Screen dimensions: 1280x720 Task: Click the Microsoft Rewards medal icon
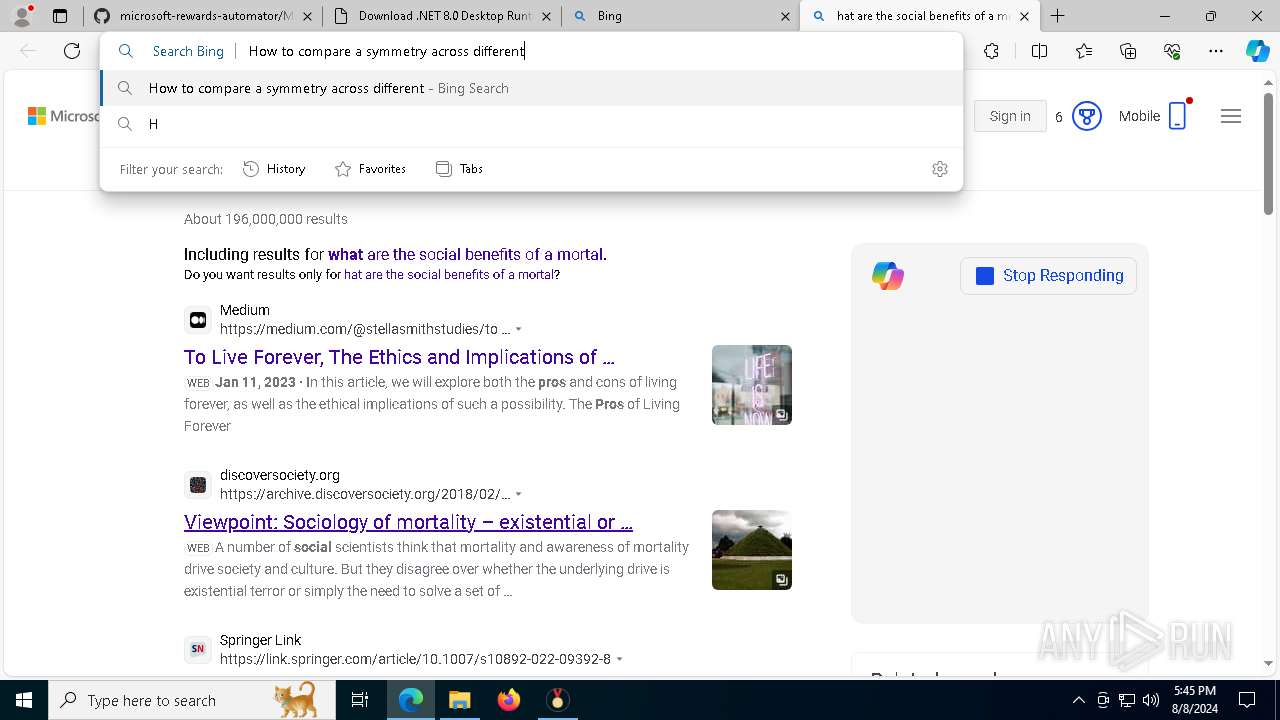[x=1086, y=116]
